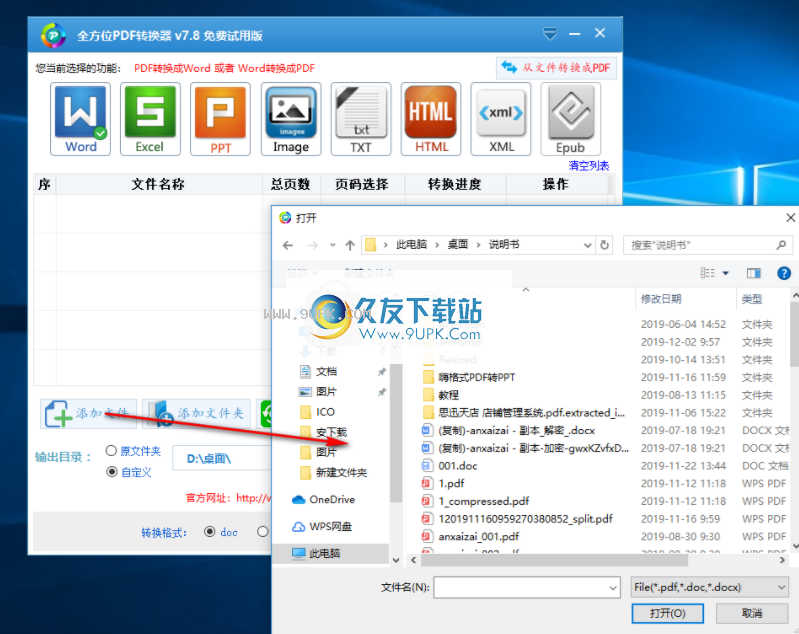This screenshot has width=799, height=634.
Task: Click the file list horizontal scrollbar
Action: [553, 561]
